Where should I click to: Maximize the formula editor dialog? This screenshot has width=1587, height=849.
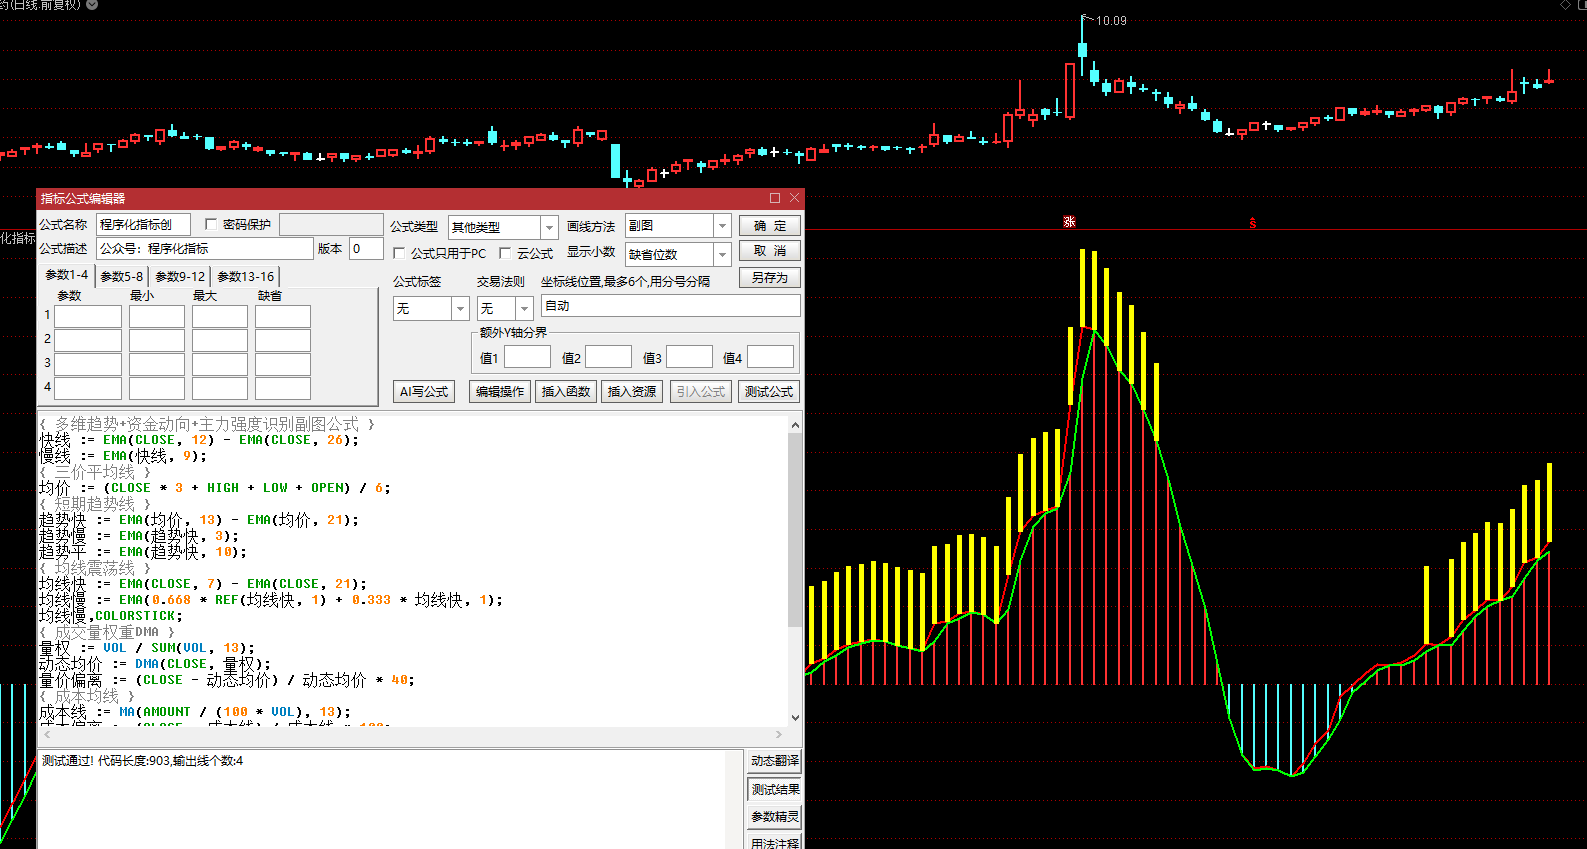pyautogui.click(x=775, y=198)
